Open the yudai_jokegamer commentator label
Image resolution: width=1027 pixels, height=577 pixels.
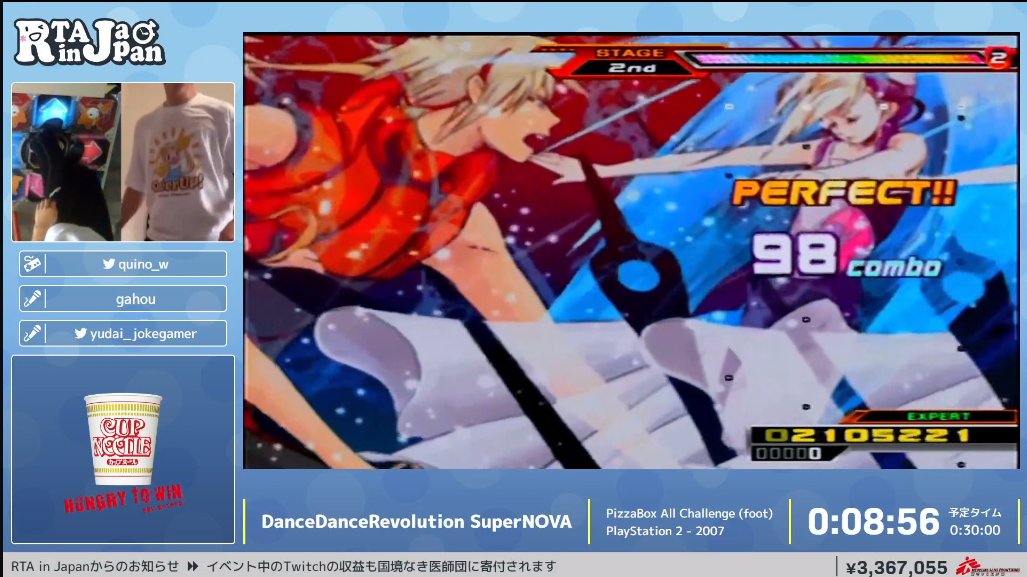click(x=123, y=333)
